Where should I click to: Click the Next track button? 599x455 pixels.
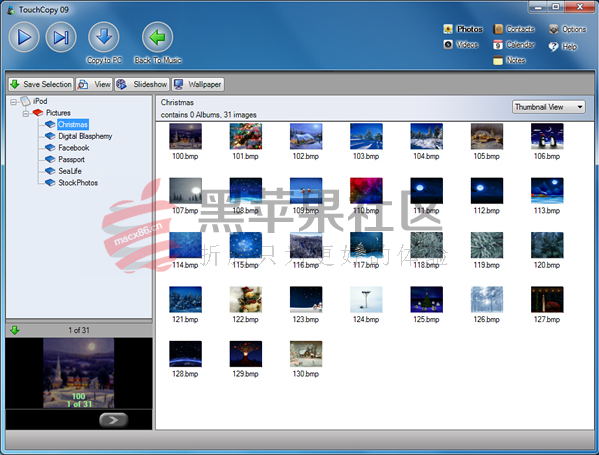click(x=61, y=37)
